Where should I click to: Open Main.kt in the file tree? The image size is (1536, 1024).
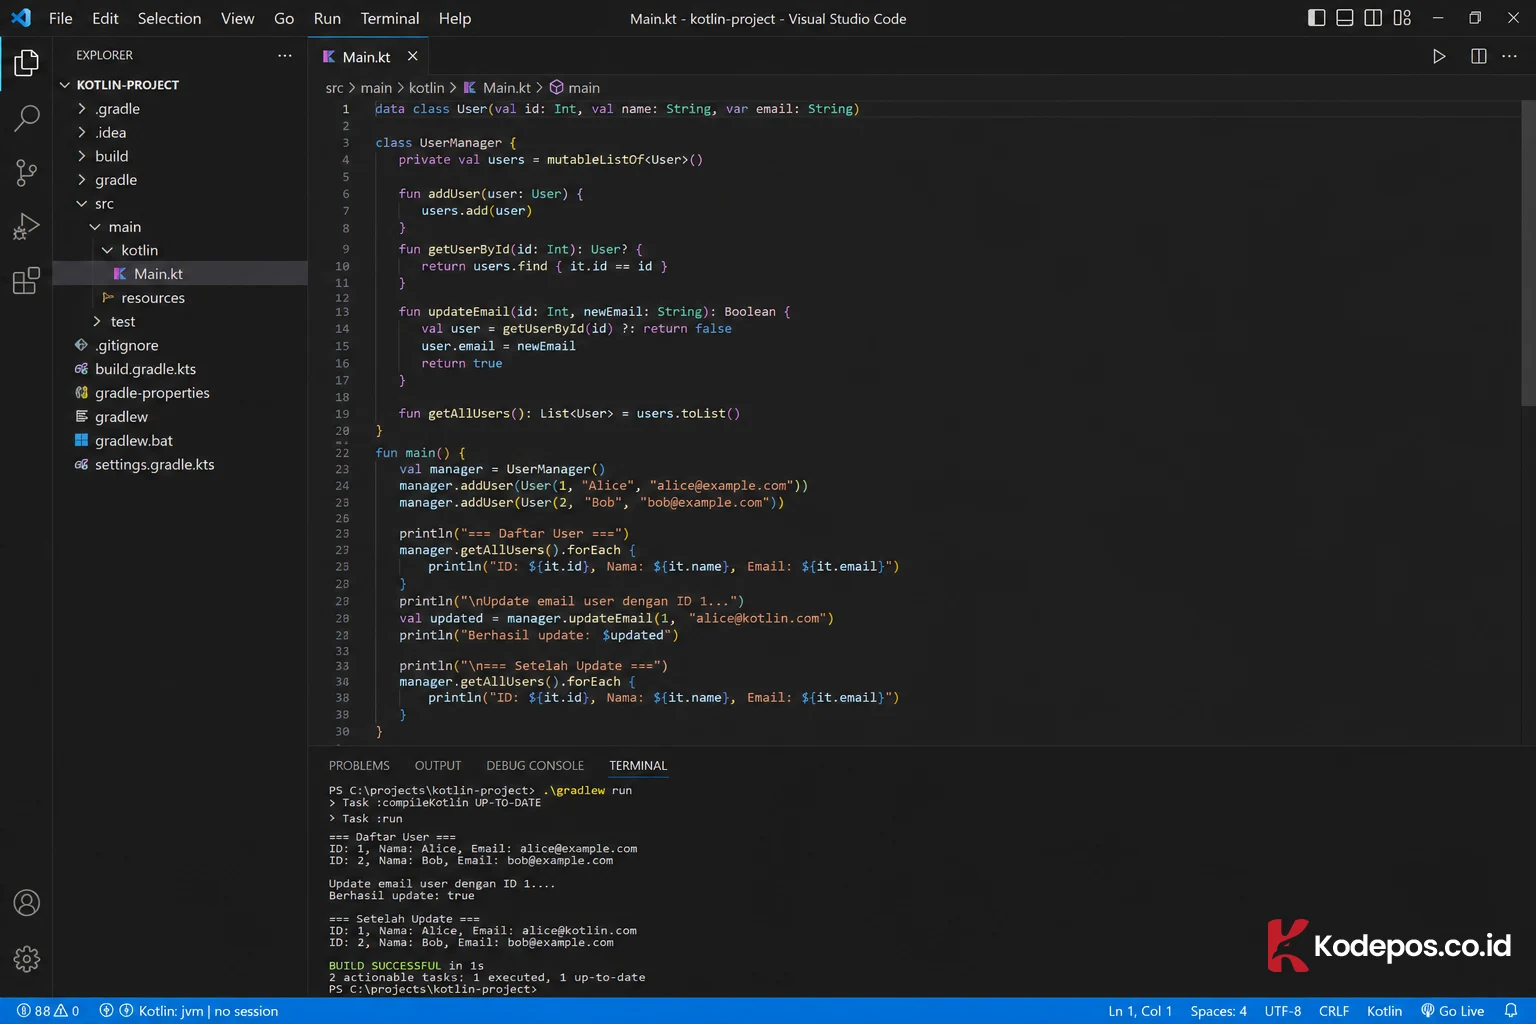click(180, 274)
